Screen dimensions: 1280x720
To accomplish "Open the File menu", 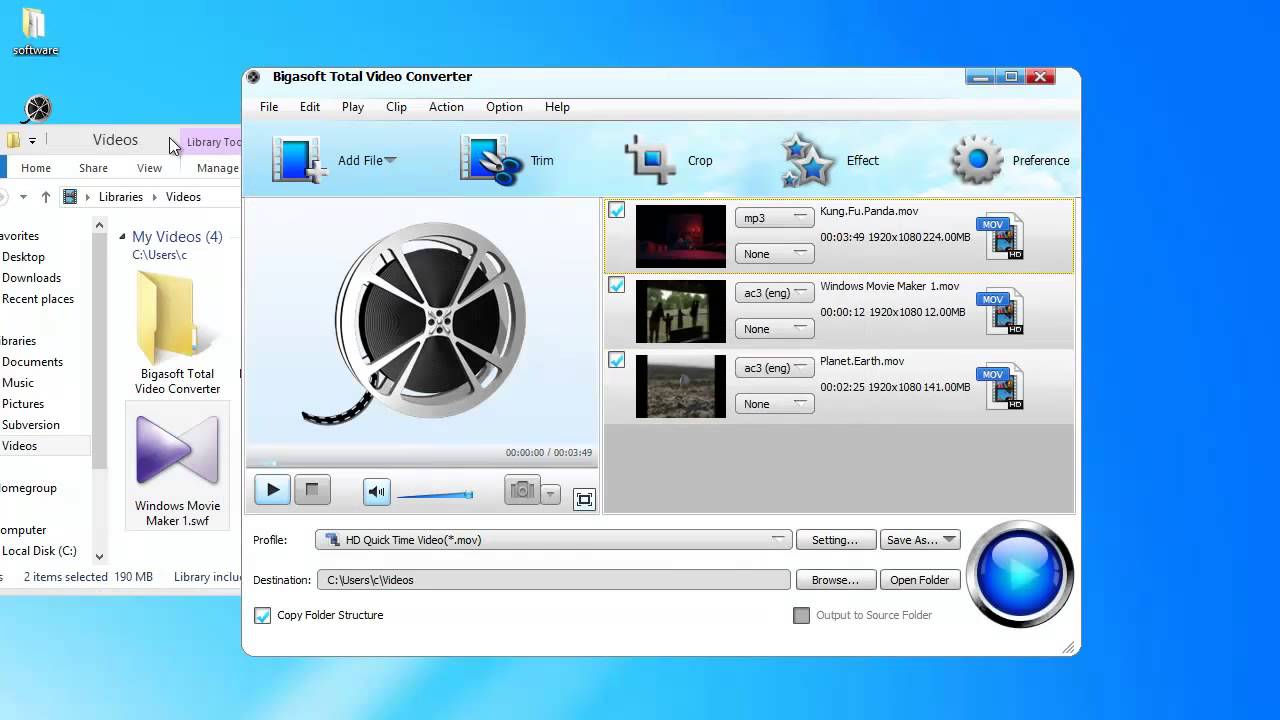I will pyautogui.click(x=269, y=107).
